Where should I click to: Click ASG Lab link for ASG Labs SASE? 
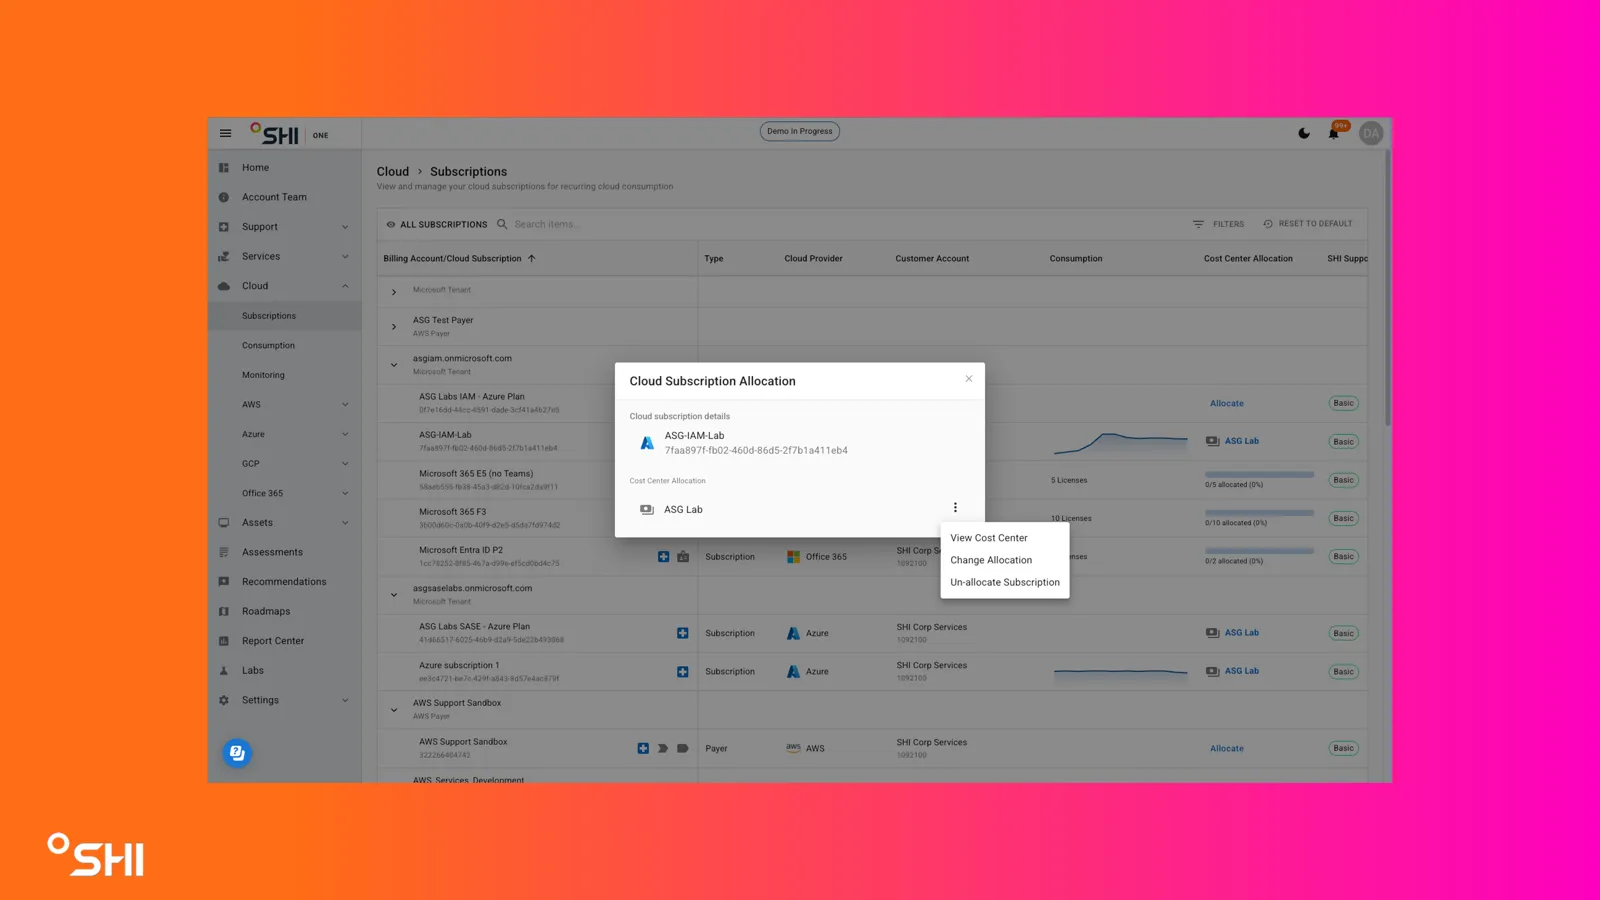[x=1242, y=633]
